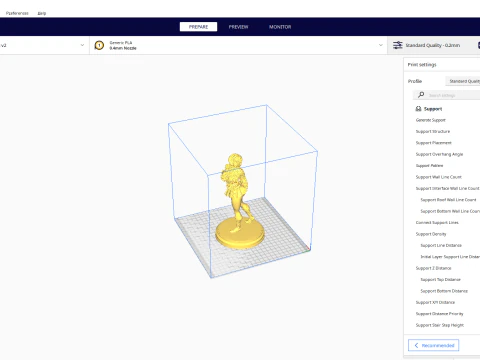This screenshot has width=480, height=360.
Task: Click the extruder 1 material icon
Action: point(99,45)
